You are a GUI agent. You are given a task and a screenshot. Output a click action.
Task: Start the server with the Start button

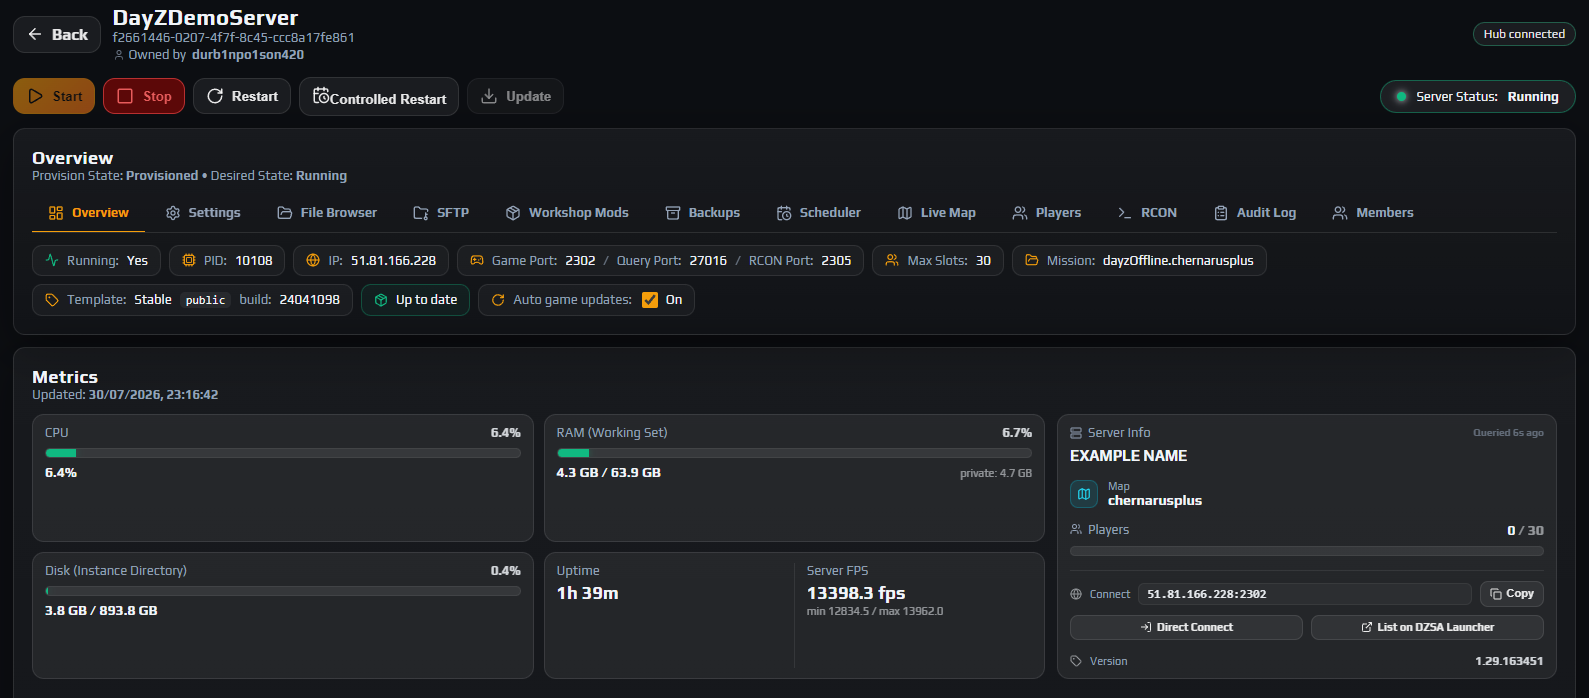click(54, 96)
